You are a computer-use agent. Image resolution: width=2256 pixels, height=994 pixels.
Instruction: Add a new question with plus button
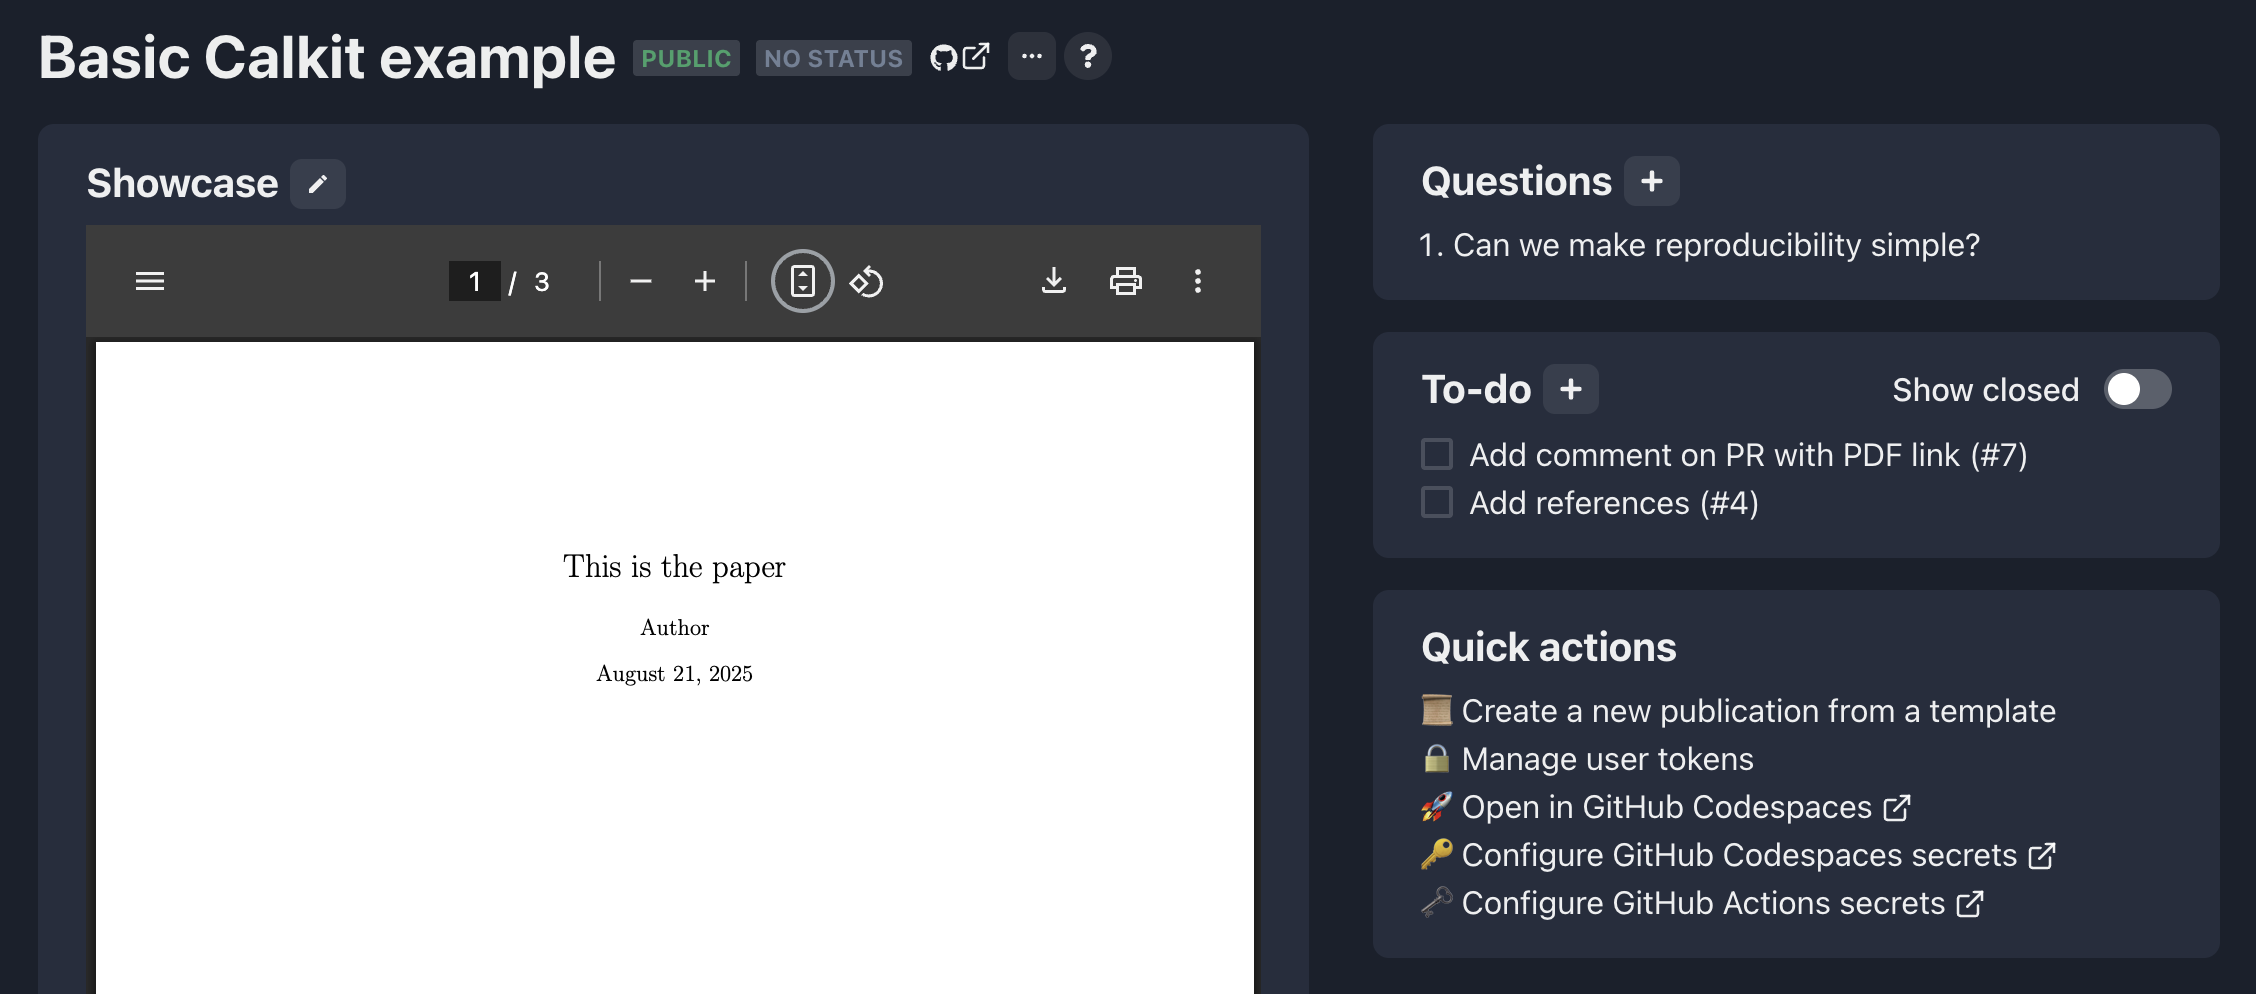tap(1652, 181)
